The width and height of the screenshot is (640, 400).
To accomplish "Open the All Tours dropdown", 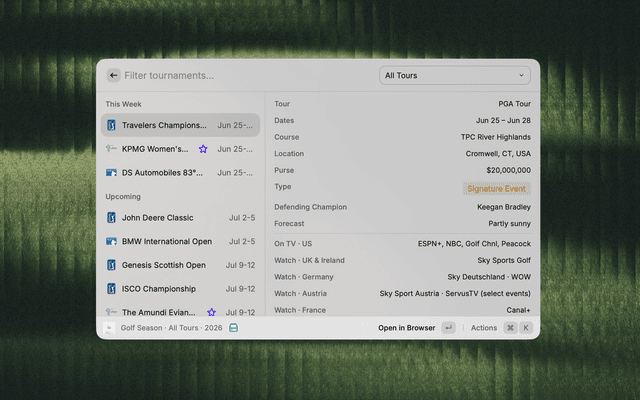I will click(x=455, y=76).
